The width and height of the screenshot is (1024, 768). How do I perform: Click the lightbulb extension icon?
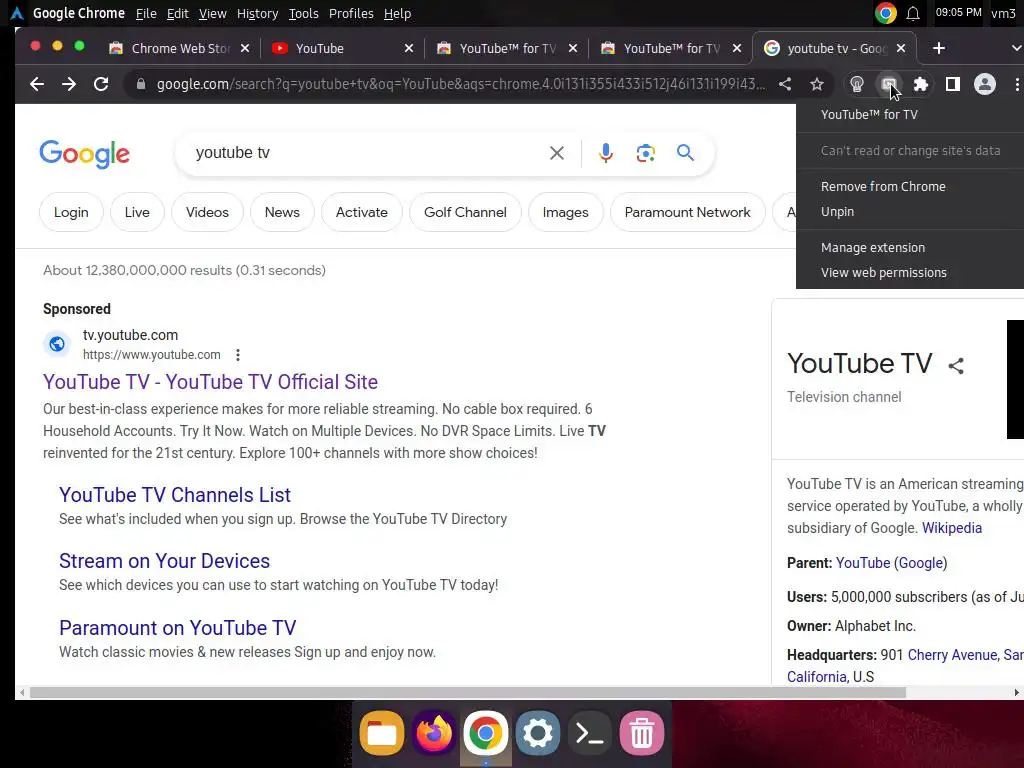click(x=857, y=84)
